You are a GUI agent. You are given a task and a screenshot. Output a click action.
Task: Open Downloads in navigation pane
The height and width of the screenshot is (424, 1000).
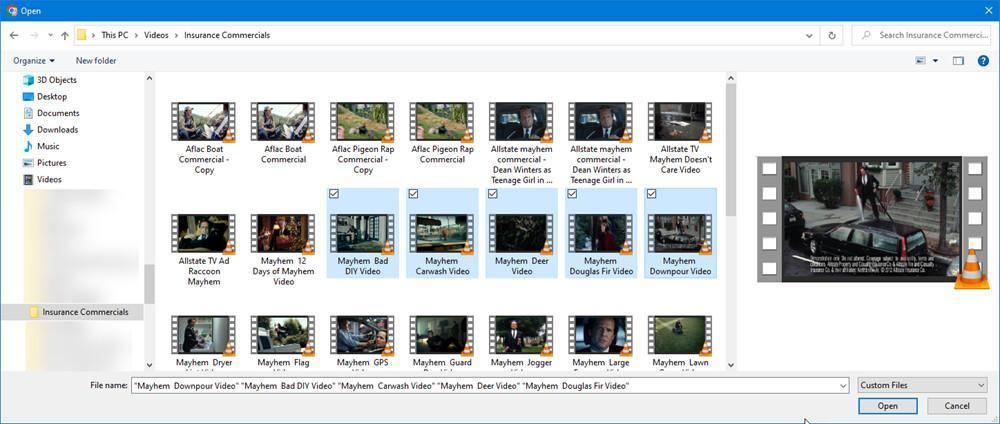point(50,129)
